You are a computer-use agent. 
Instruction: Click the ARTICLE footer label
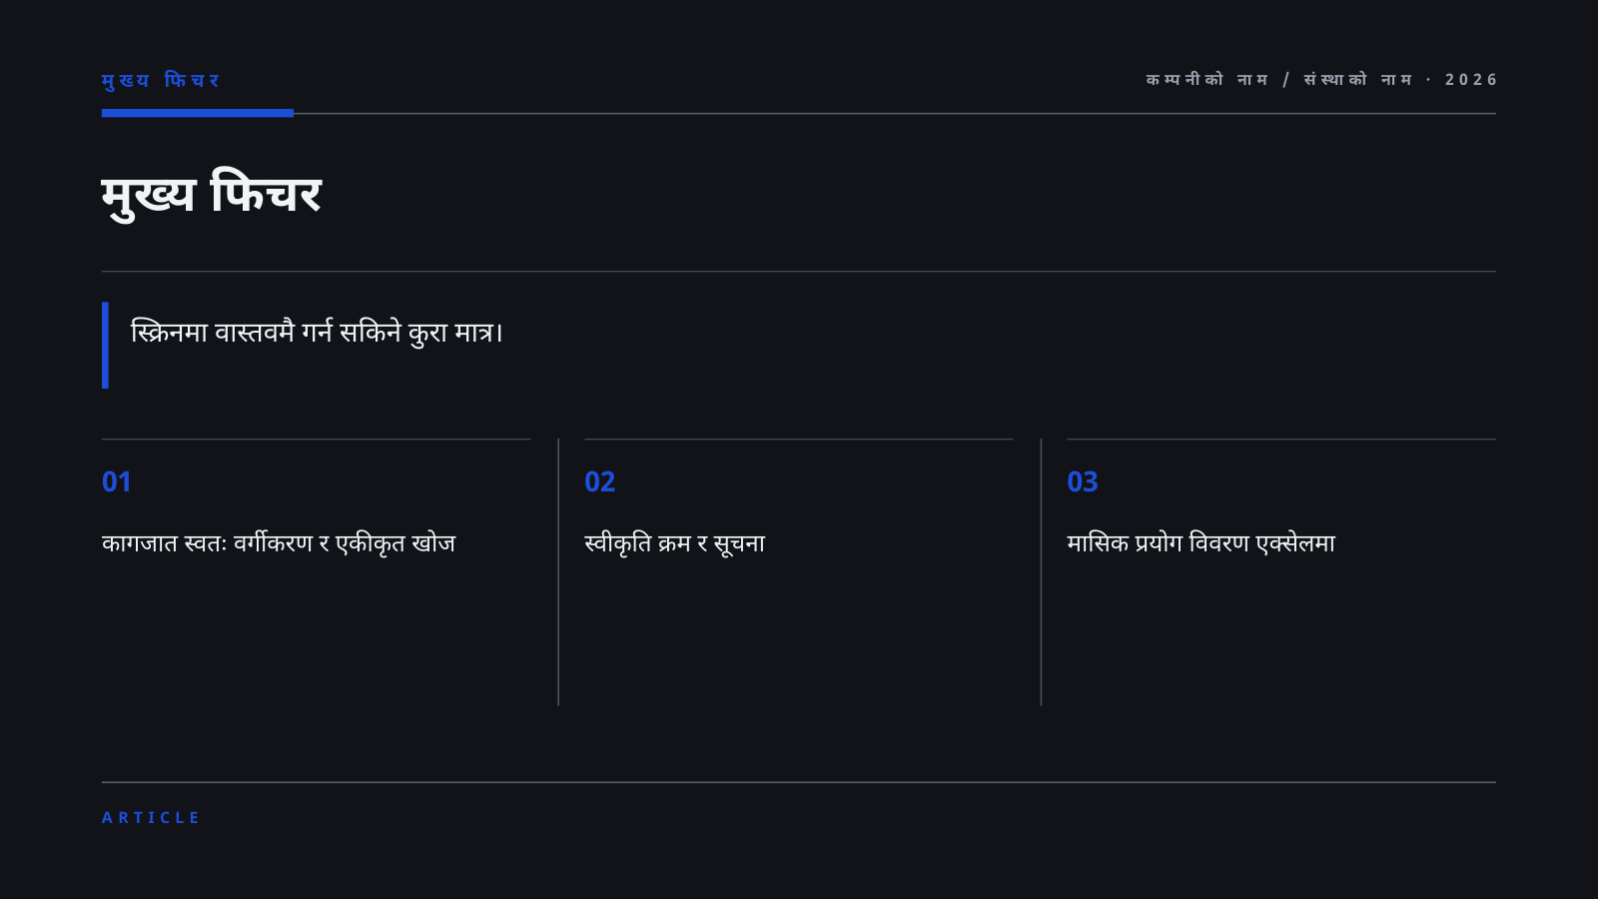pos(151,817)
